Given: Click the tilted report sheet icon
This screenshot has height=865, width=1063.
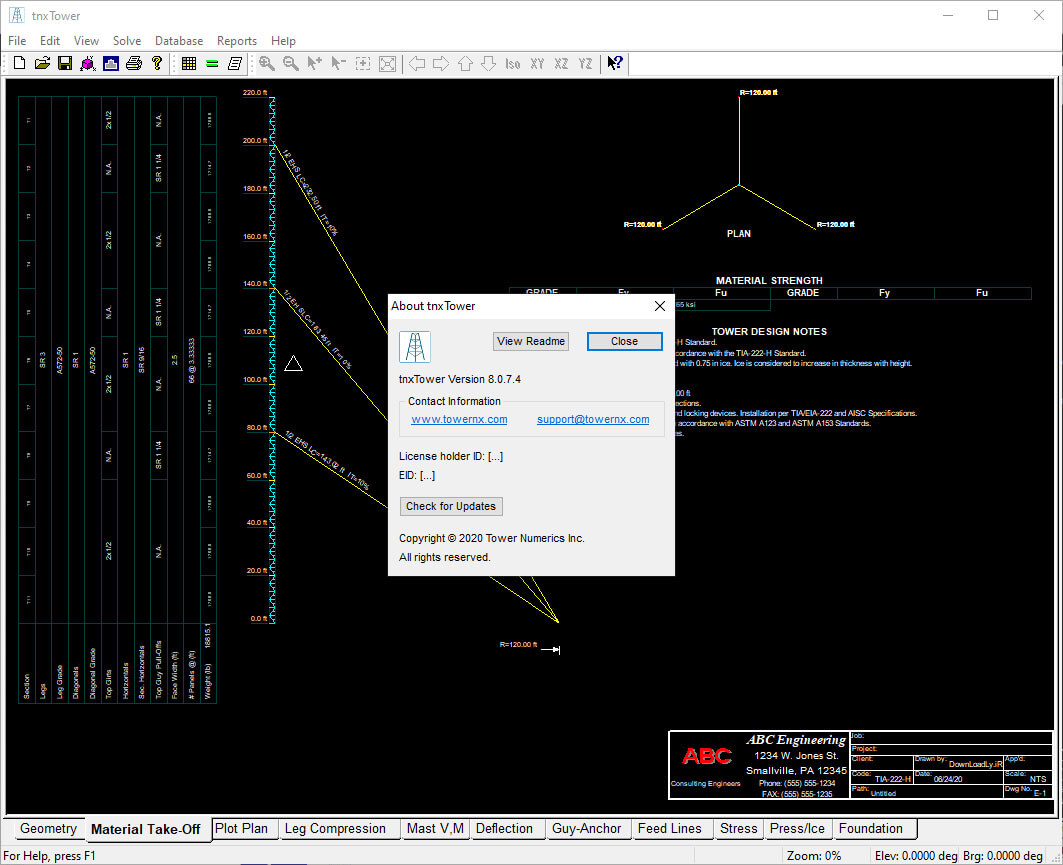Looking at the screenshot, I should click(x=235, y=63).
